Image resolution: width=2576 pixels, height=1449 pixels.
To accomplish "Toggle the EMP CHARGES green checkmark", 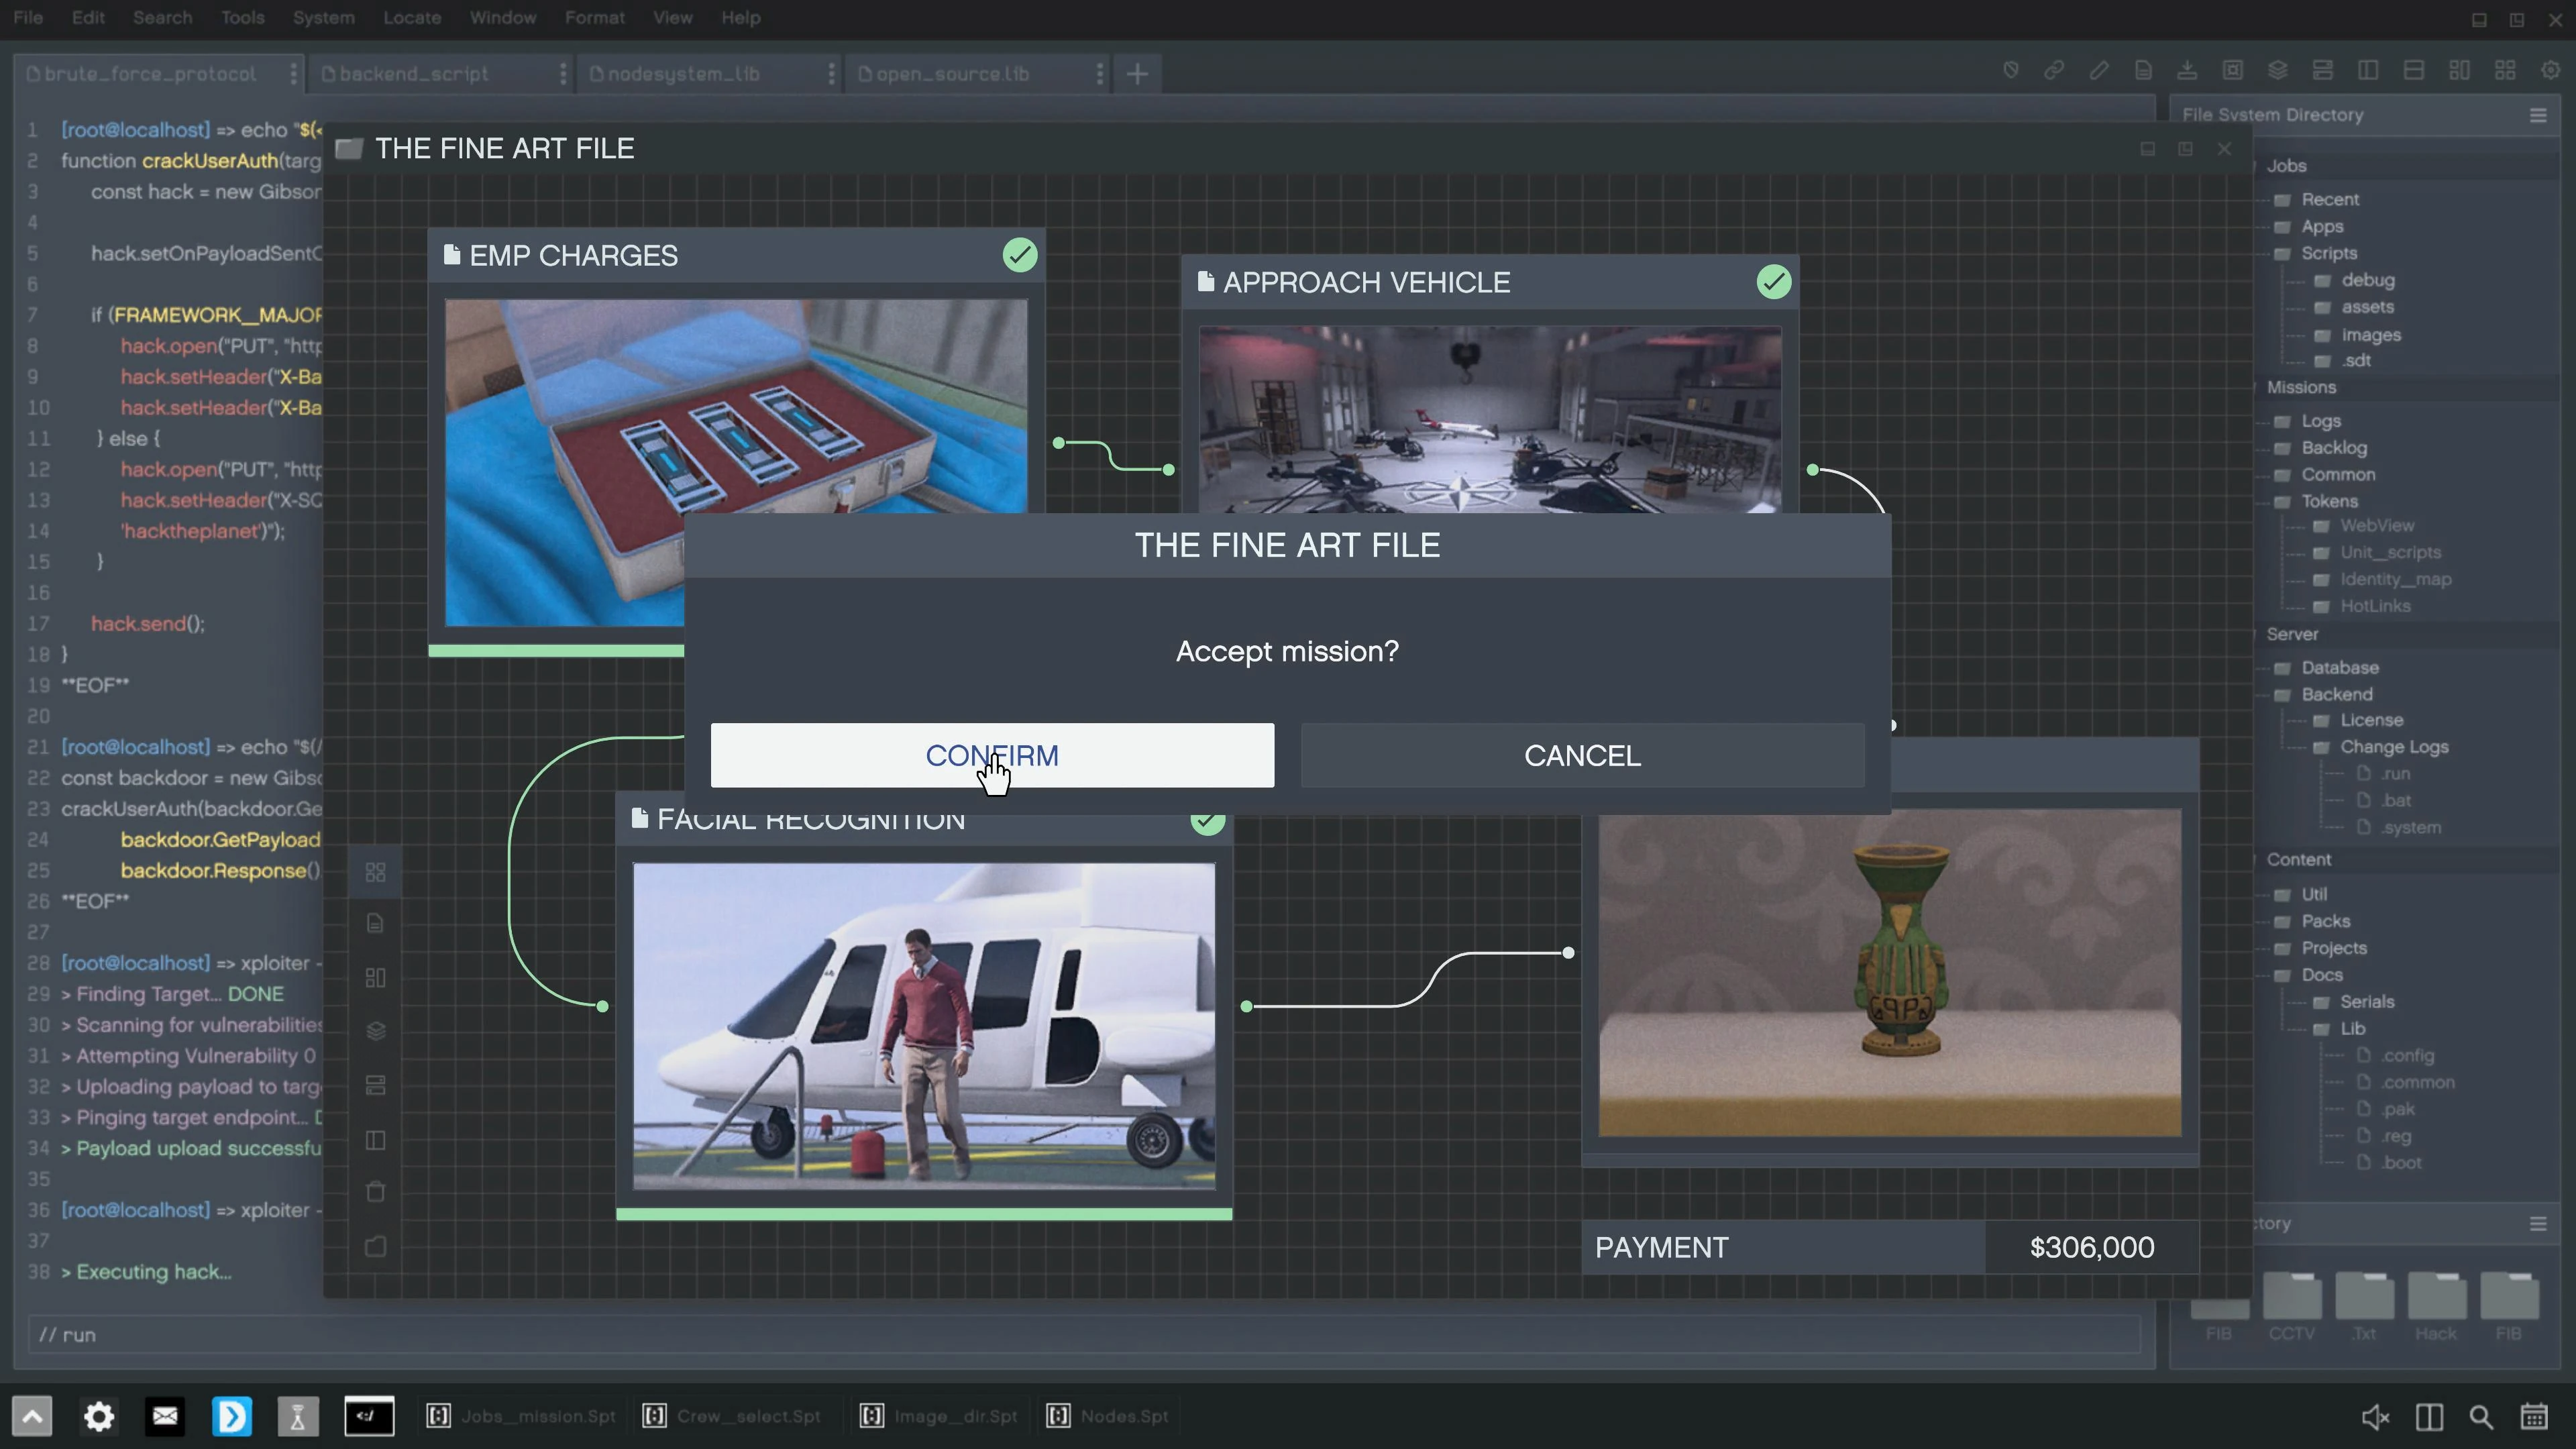I will (x=1020, y=255).
